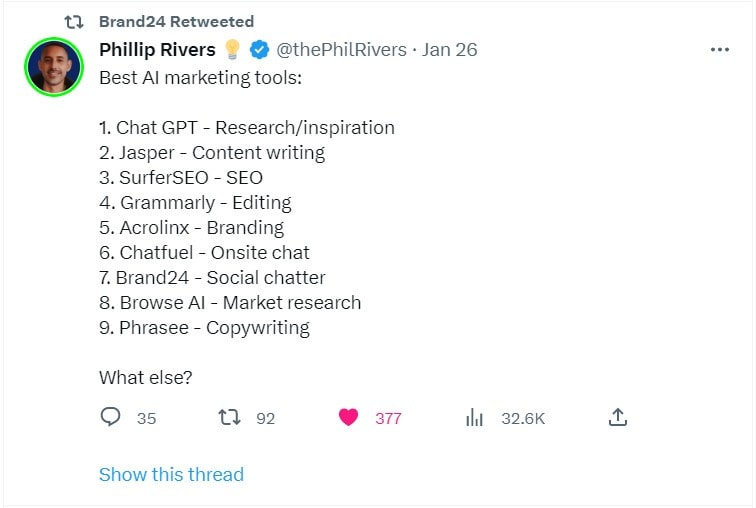Click the Brand24 Retweeted label

176,22
